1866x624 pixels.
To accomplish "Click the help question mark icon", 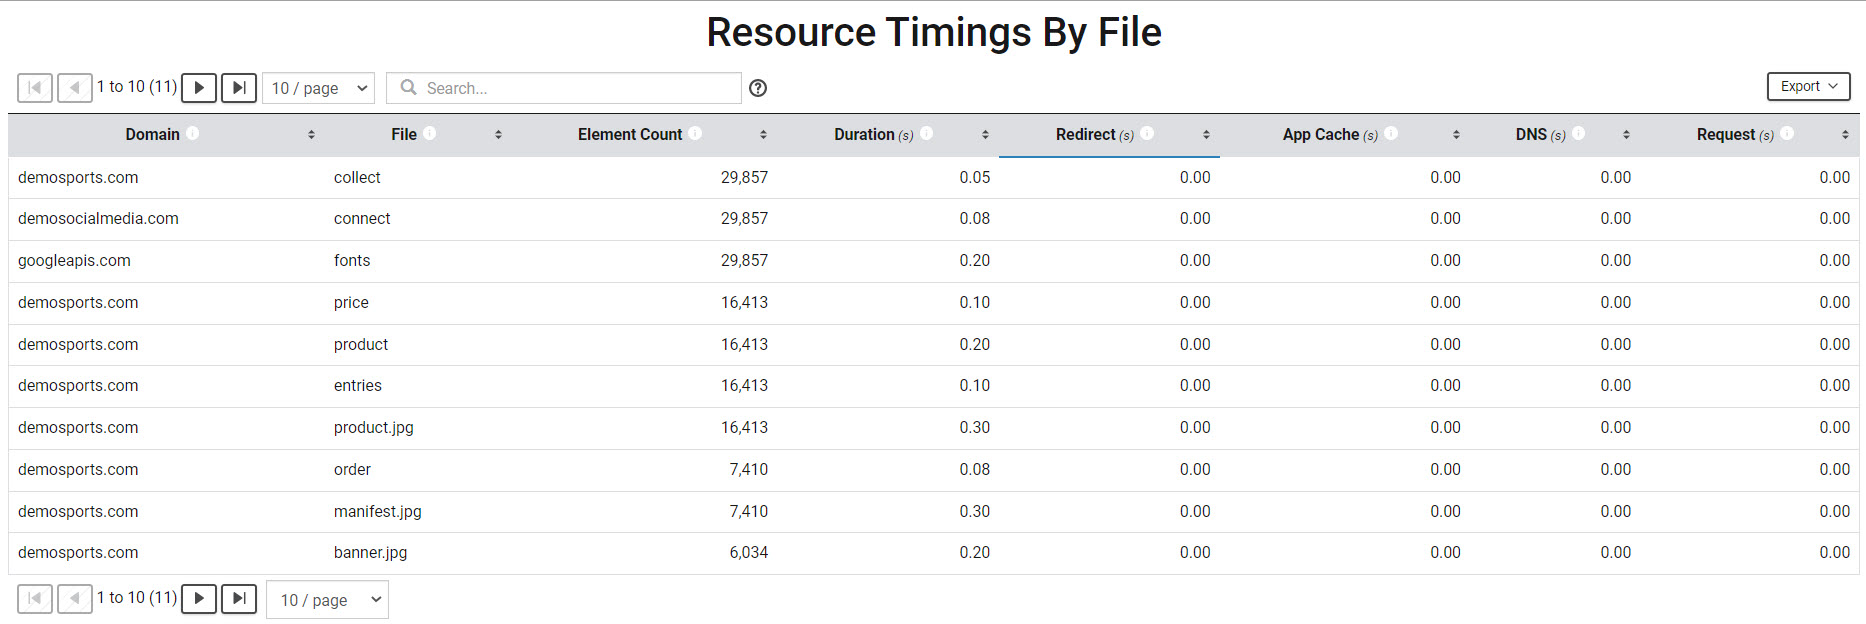I will (758, 88).
